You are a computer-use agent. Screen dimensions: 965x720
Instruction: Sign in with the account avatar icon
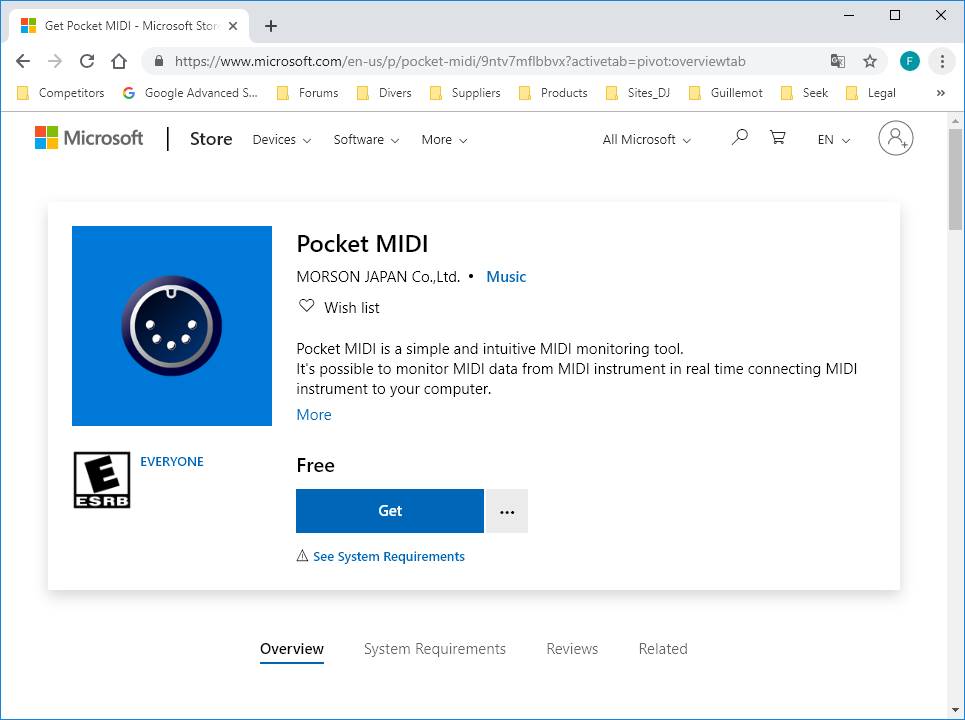point(895,138)
